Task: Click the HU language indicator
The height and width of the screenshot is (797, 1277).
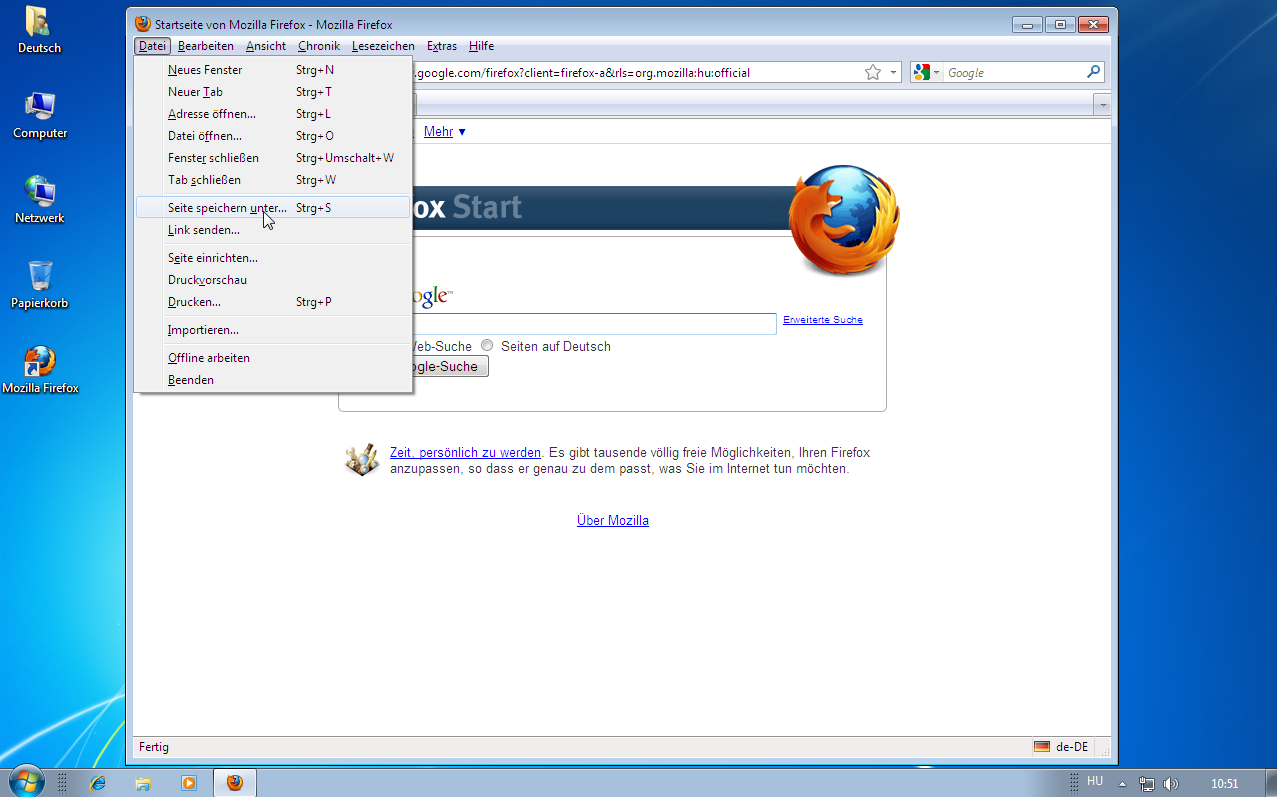Action: click(x=1095, y=781)
